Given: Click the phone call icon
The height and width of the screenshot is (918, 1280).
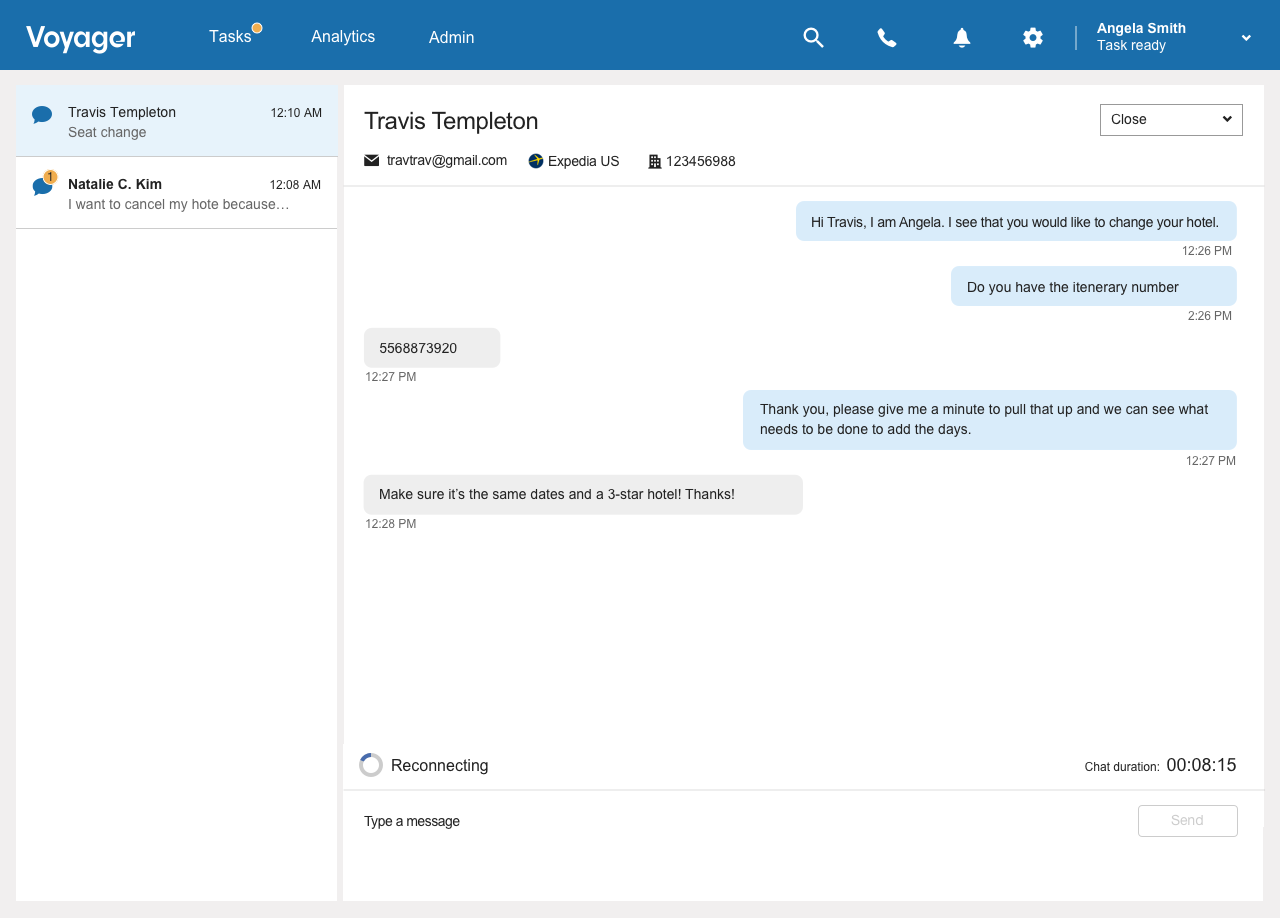Looking at the screenshot, I should point(887,38).
